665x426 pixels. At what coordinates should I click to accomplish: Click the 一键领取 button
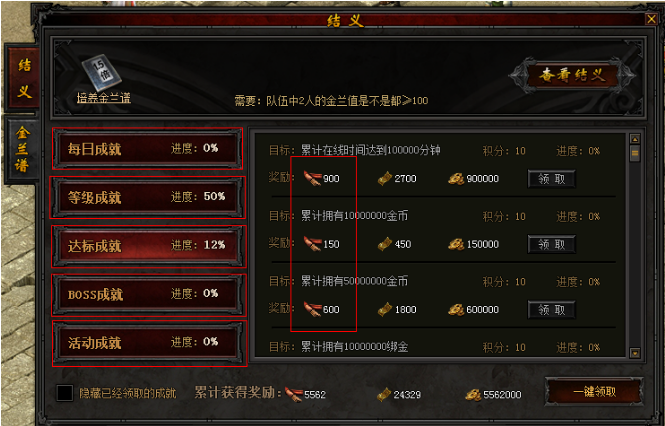594,392
